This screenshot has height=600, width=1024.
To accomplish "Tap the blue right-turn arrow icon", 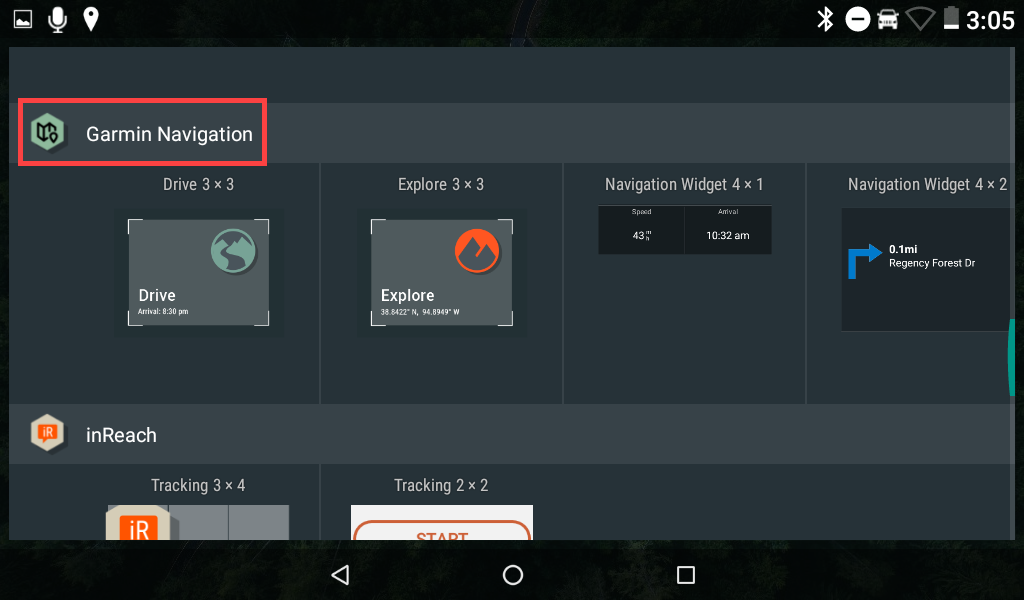I will 864,261.
